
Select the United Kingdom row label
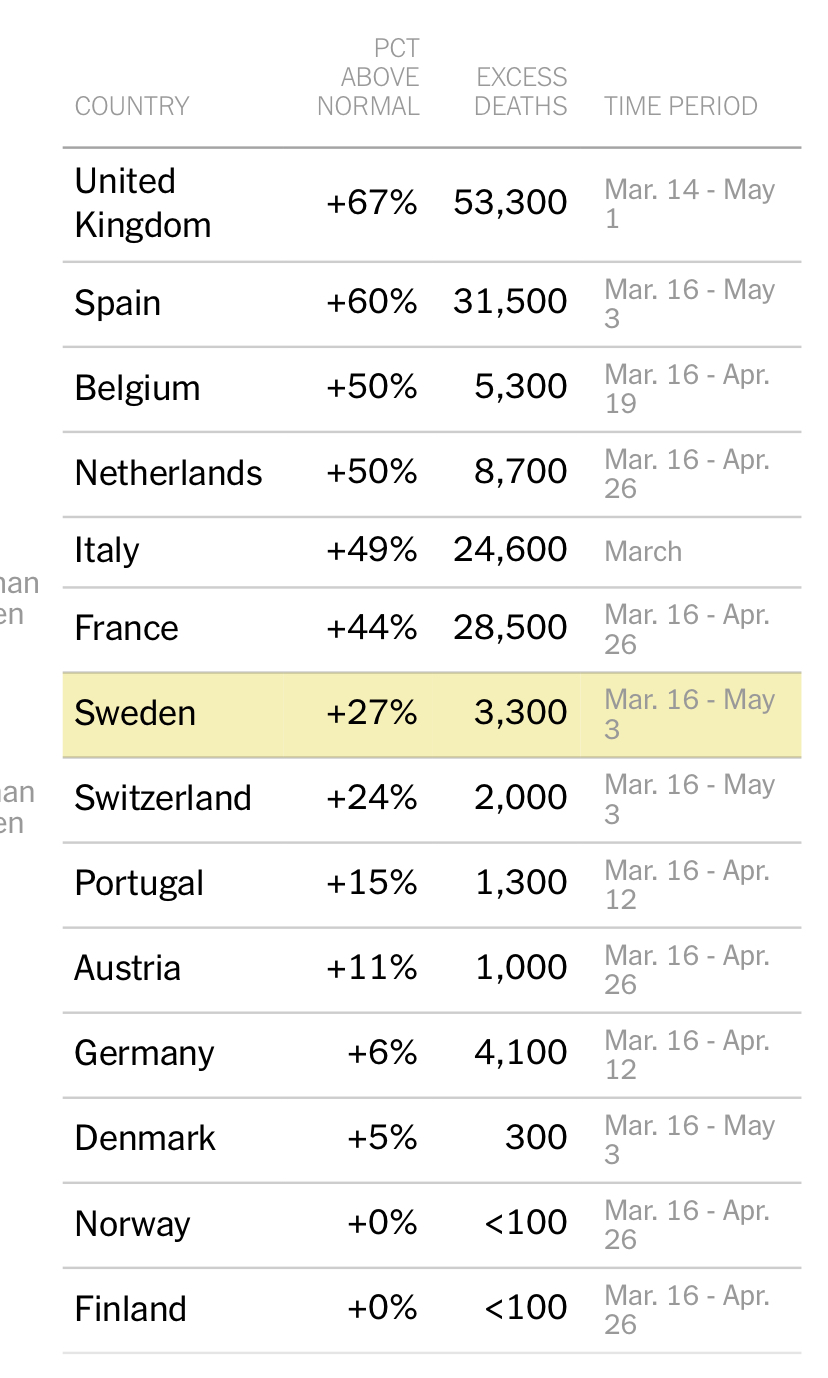[x=143, y=203]
